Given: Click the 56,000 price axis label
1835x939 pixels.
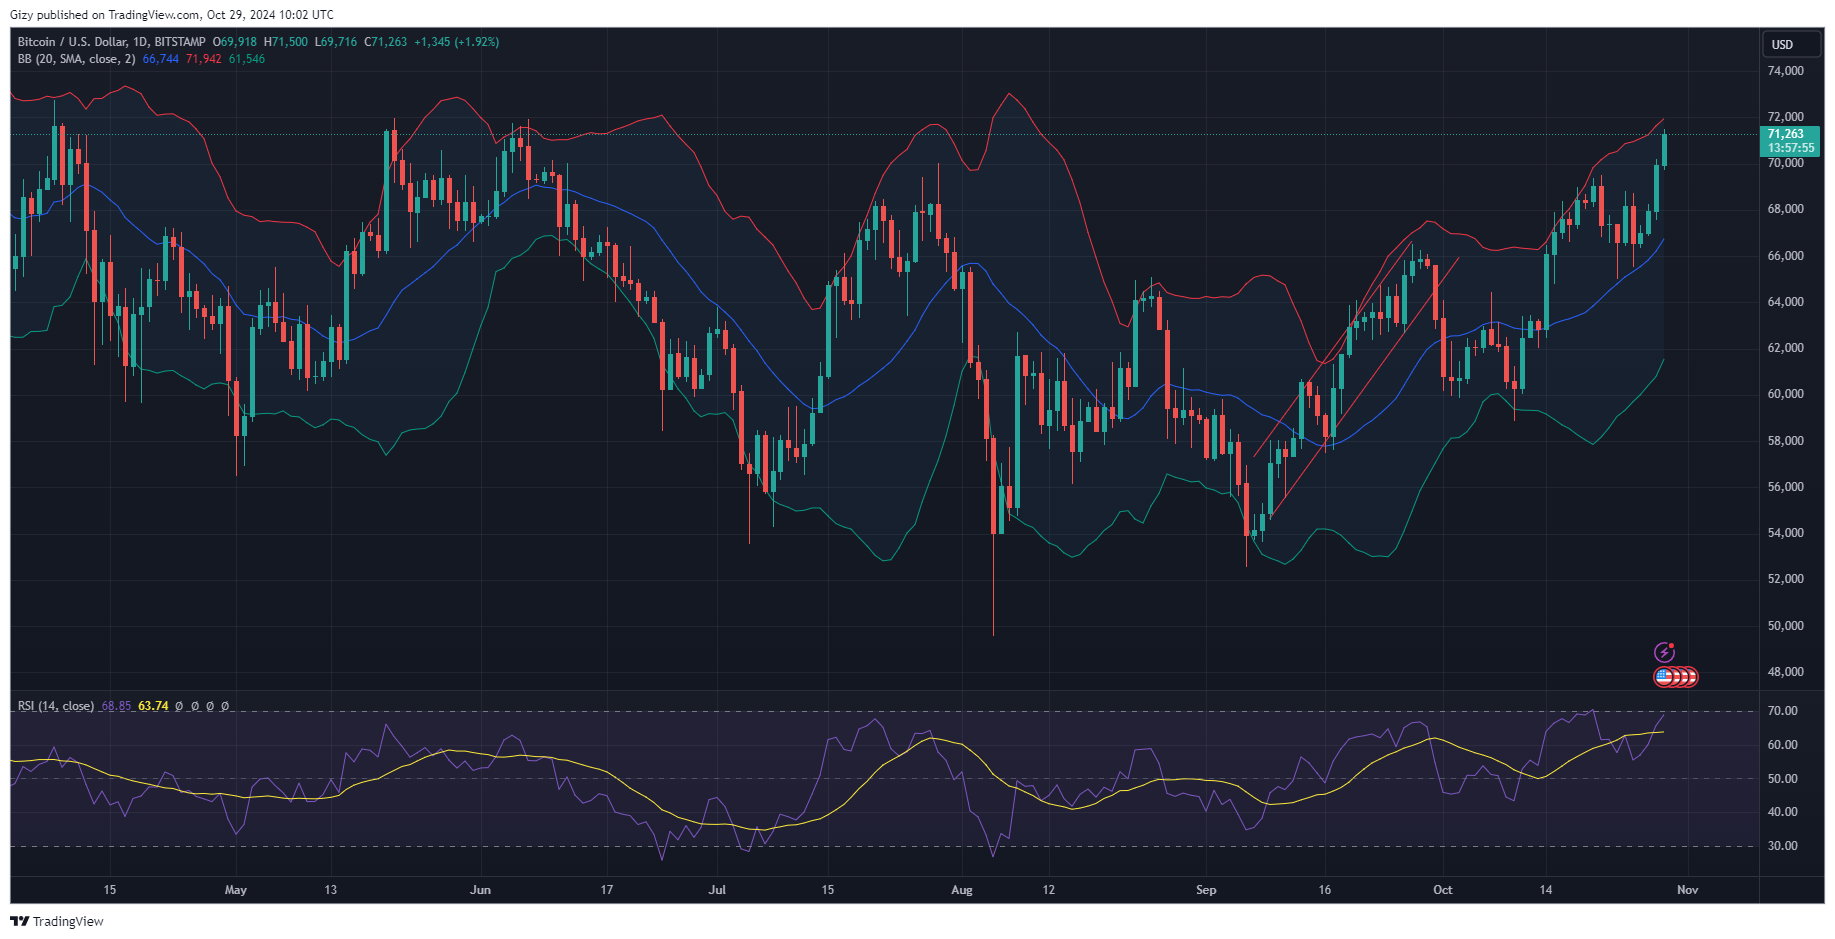Looking at the screenshot, I should [1786, 487].
